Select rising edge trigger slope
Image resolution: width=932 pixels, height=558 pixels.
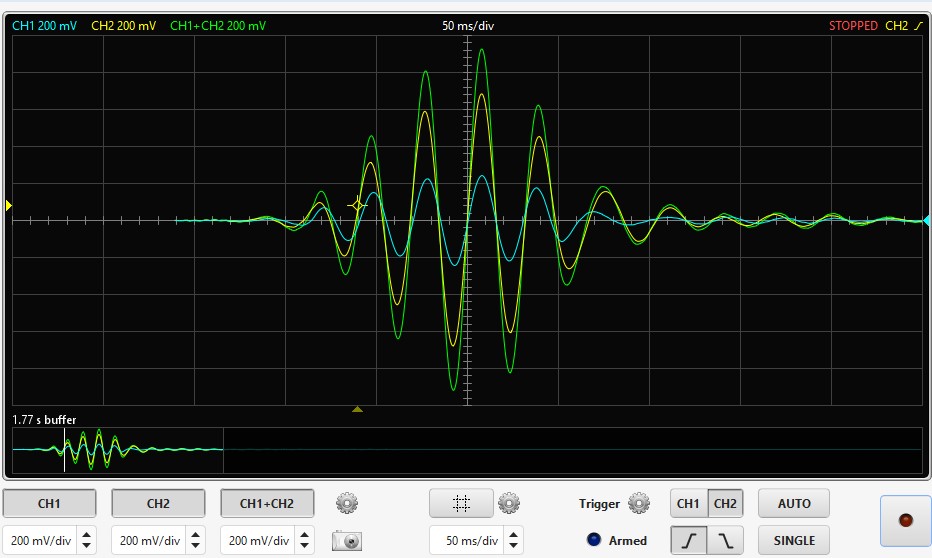[x=689, y=540]
